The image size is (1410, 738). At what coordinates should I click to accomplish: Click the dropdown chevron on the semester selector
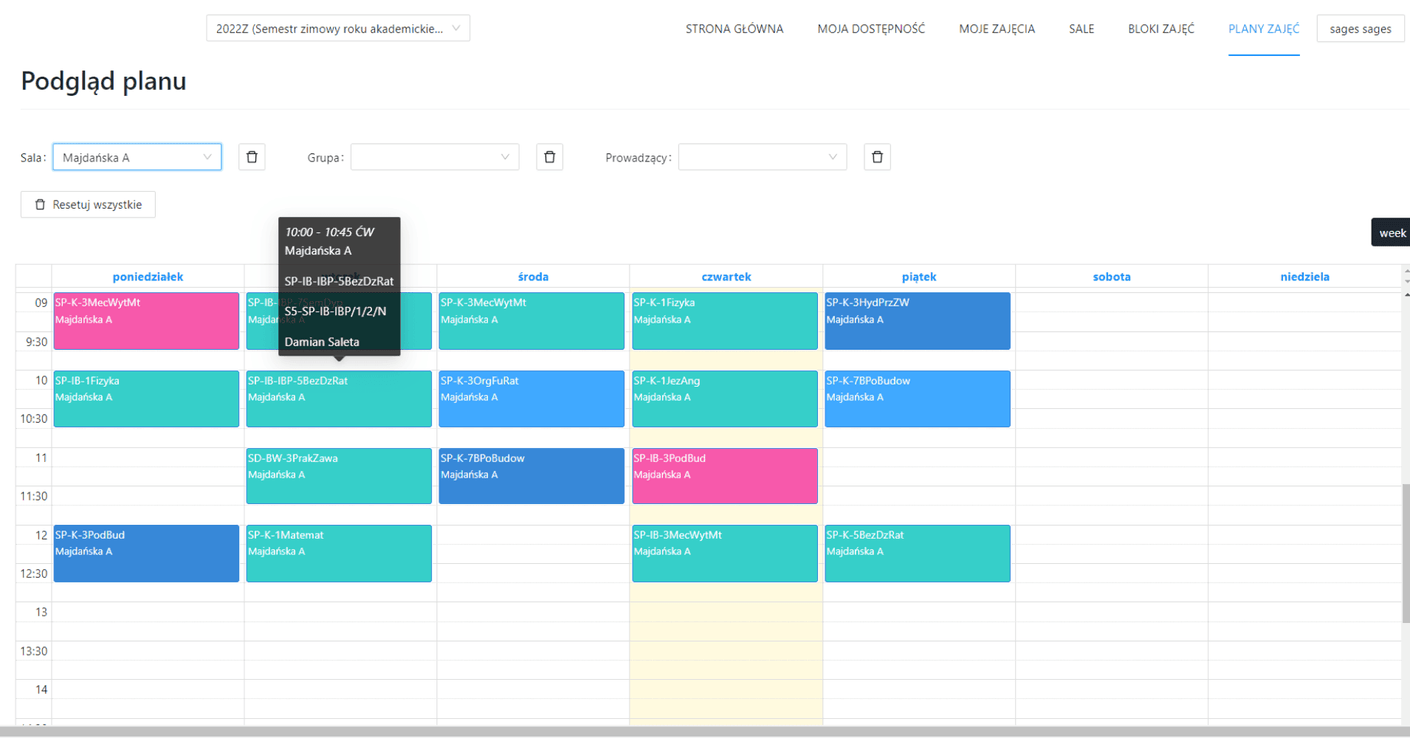[x=457, y=28]
